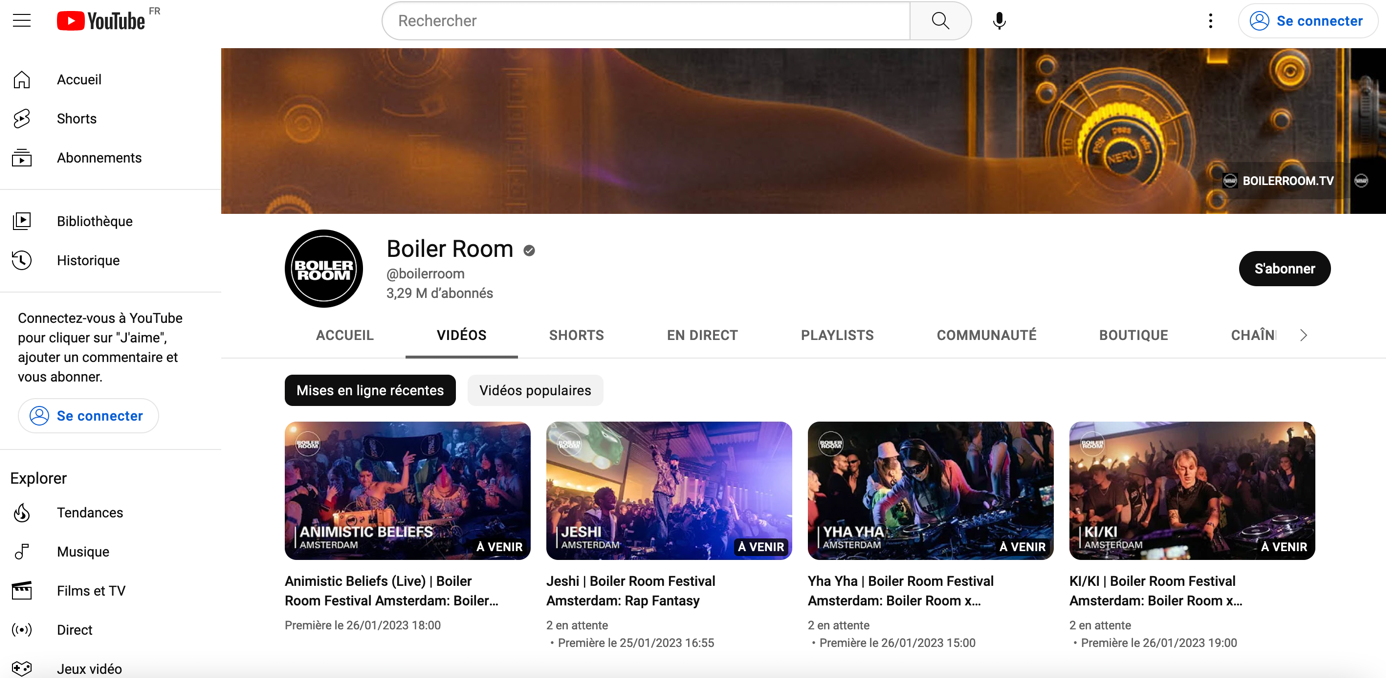Image resolution: width=1386 pixels, height=678 pixels.
Task: Click the Direct live broadcast icon
Action: (x=22, y=630)
